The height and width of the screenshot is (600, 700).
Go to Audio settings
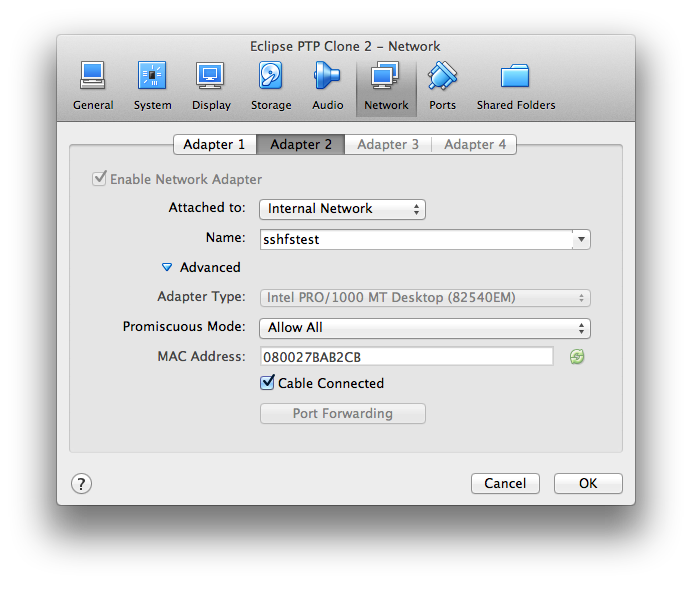[x=327, y=85]
